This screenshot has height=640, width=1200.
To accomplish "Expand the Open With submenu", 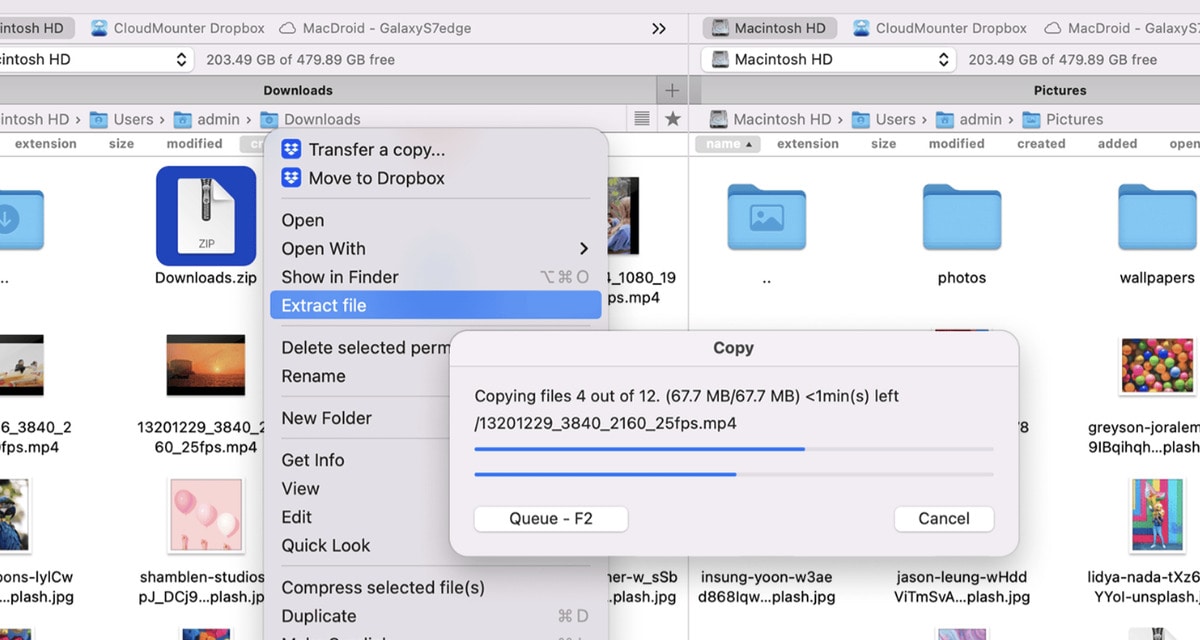I will (x=584, y=248).
